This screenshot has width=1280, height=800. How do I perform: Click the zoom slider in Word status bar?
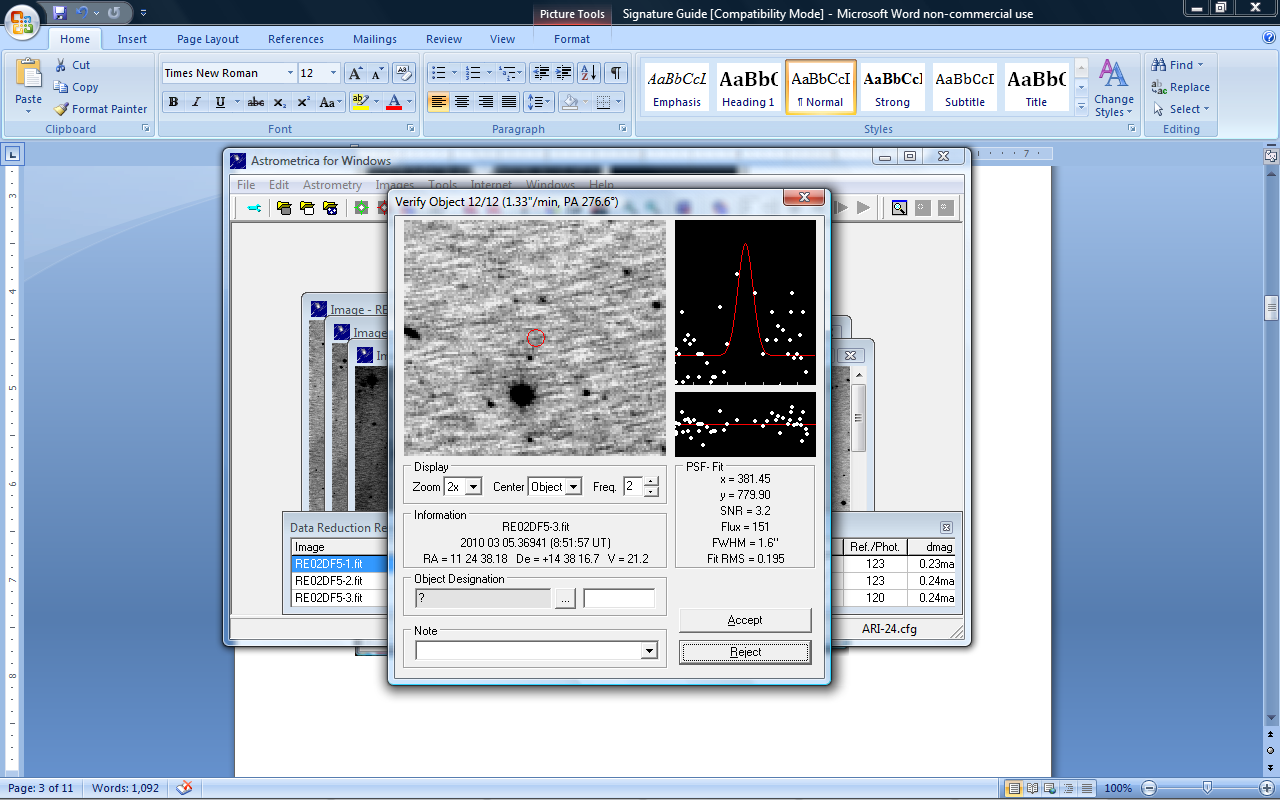tap(1207, 788)
